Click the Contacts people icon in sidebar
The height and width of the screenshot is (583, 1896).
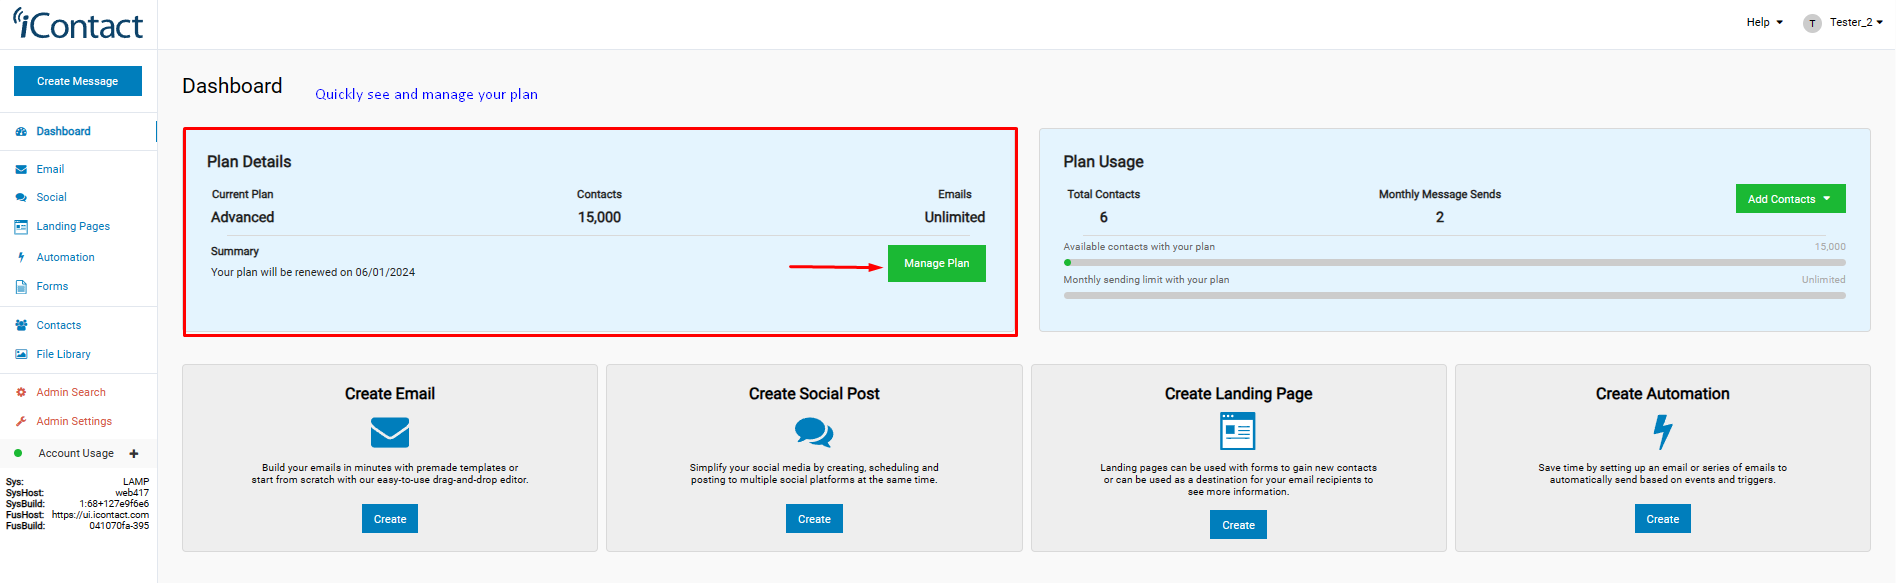coord(21,325)
